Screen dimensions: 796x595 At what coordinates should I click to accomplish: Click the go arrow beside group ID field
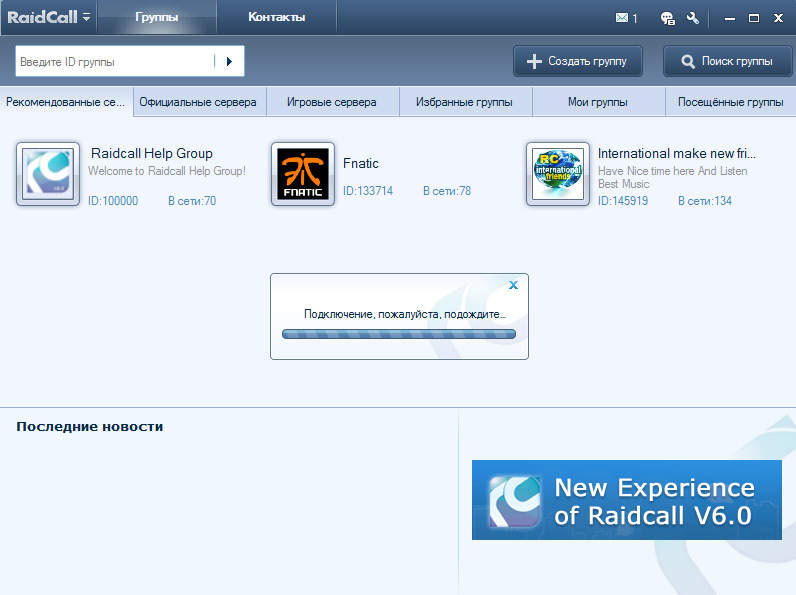click(x=229, y=61)
